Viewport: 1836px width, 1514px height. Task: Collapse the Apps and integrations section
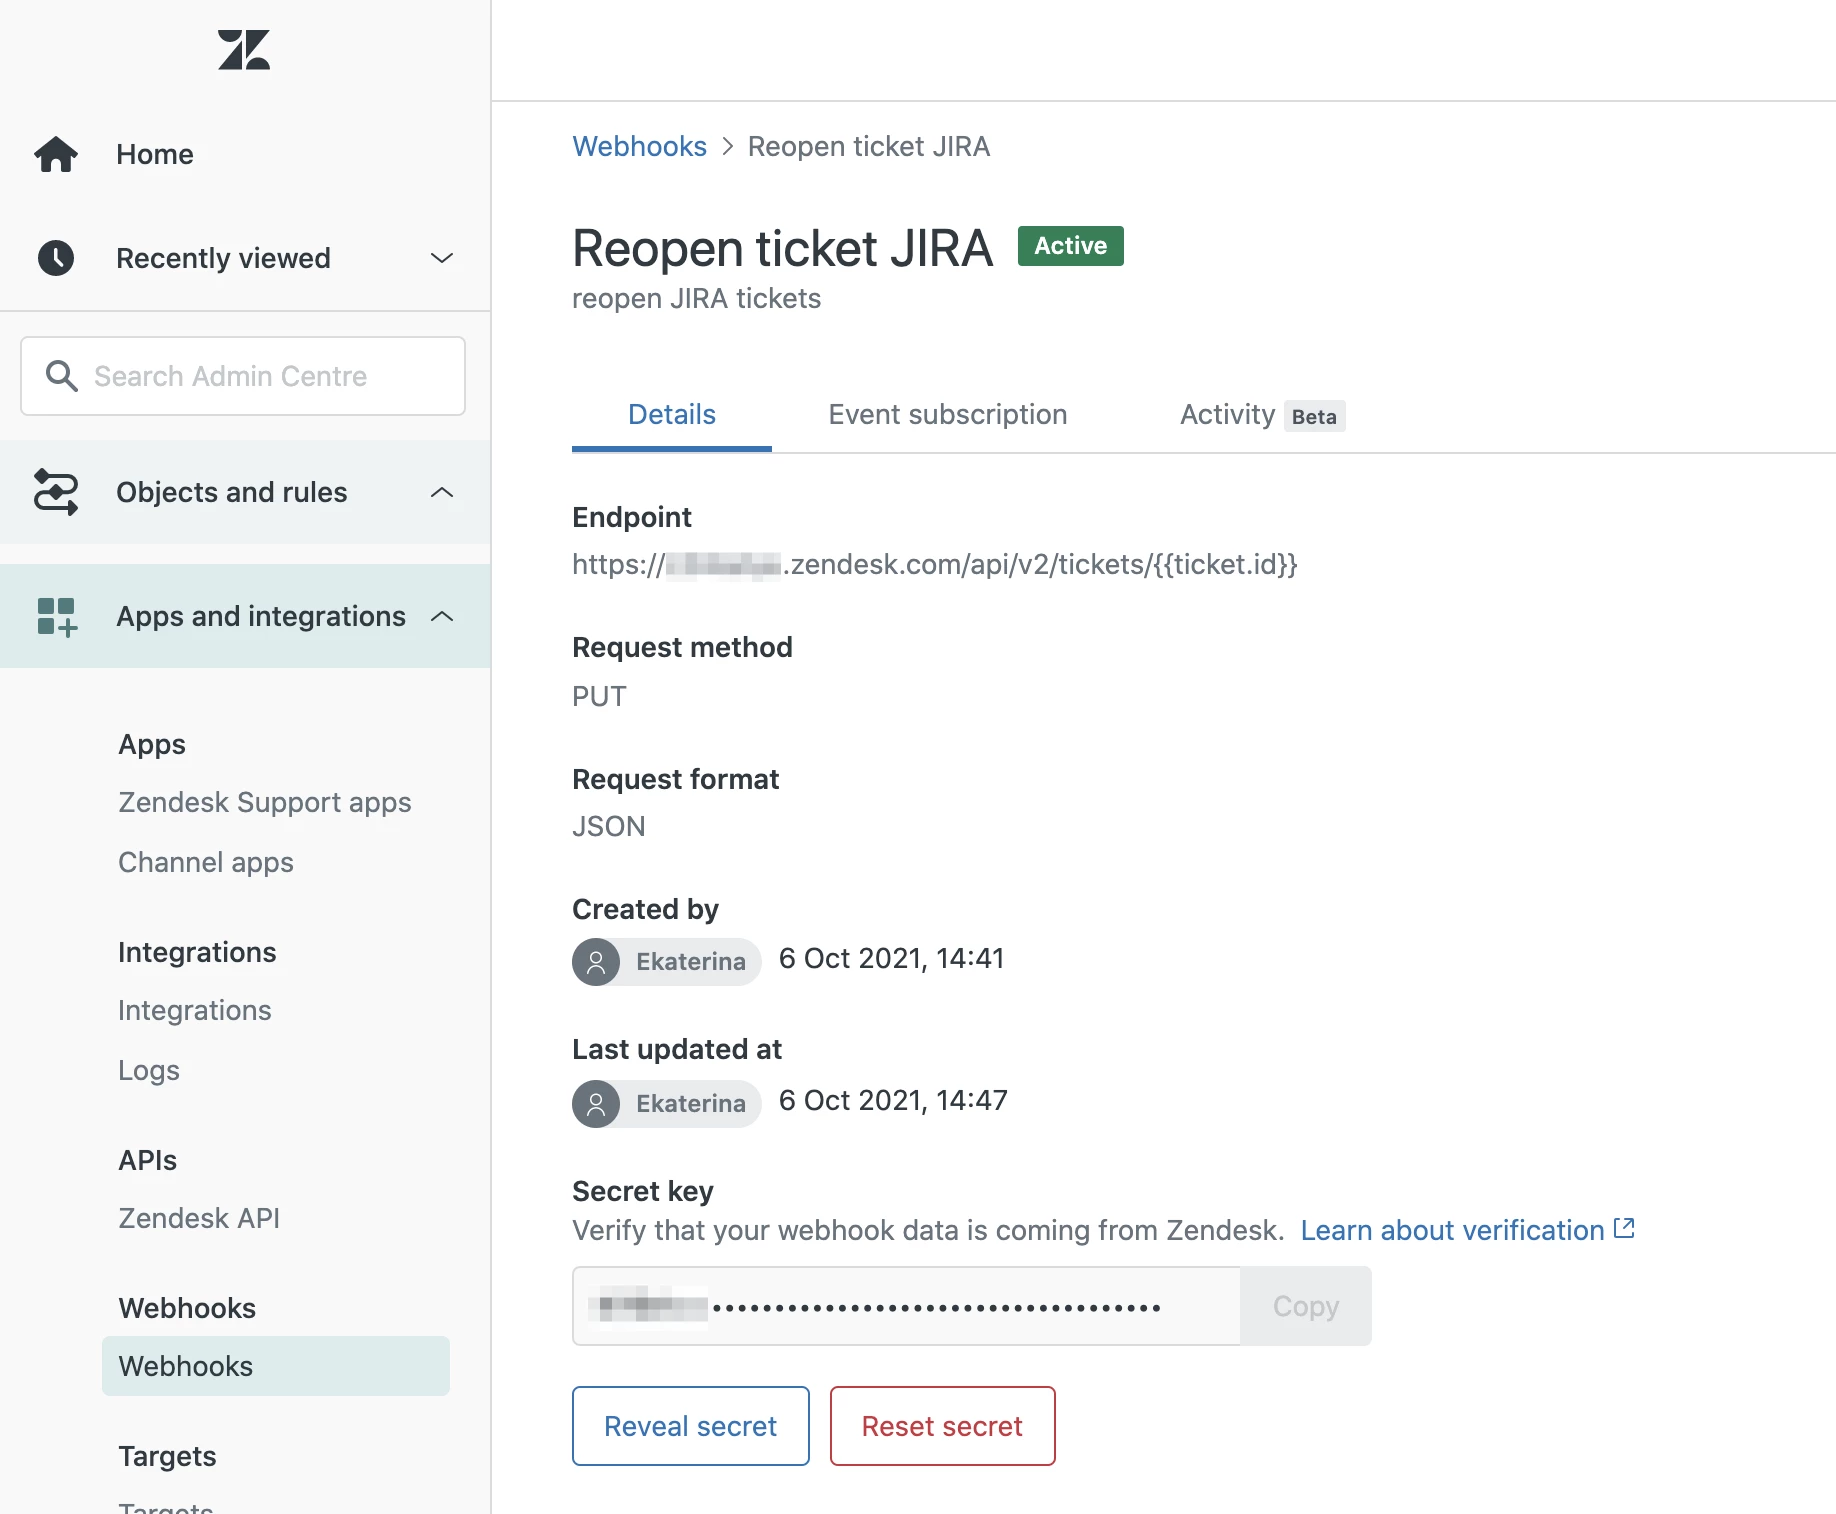click(442, 616)
